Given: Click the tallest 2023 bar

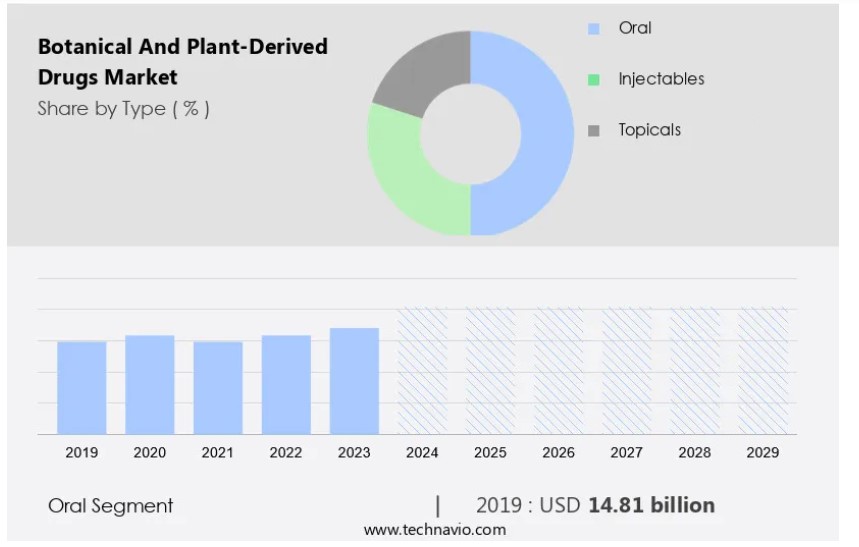Looking at the screenshot, I should pyautogui.click(x=354, y=381).
